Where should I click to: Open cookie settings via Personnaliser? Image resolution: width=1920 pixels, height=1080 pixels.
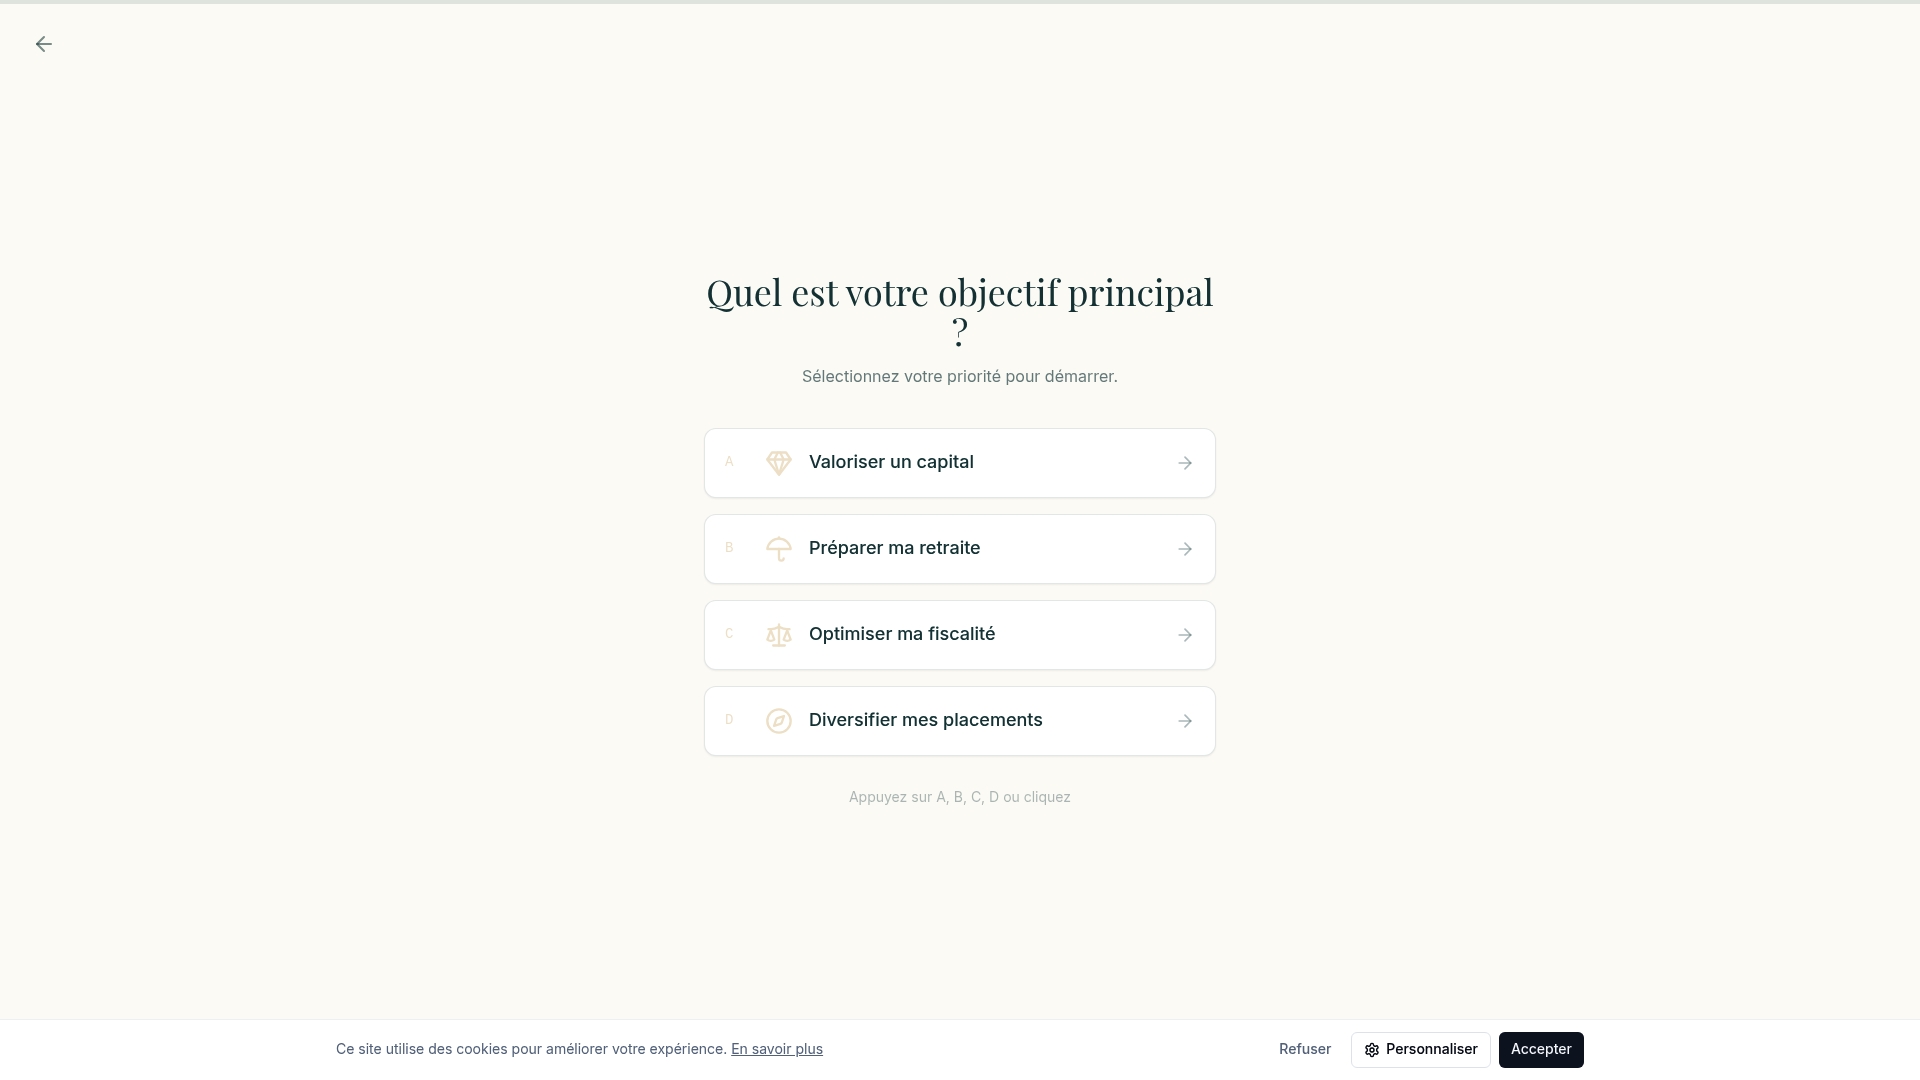coord(1420,1049)
